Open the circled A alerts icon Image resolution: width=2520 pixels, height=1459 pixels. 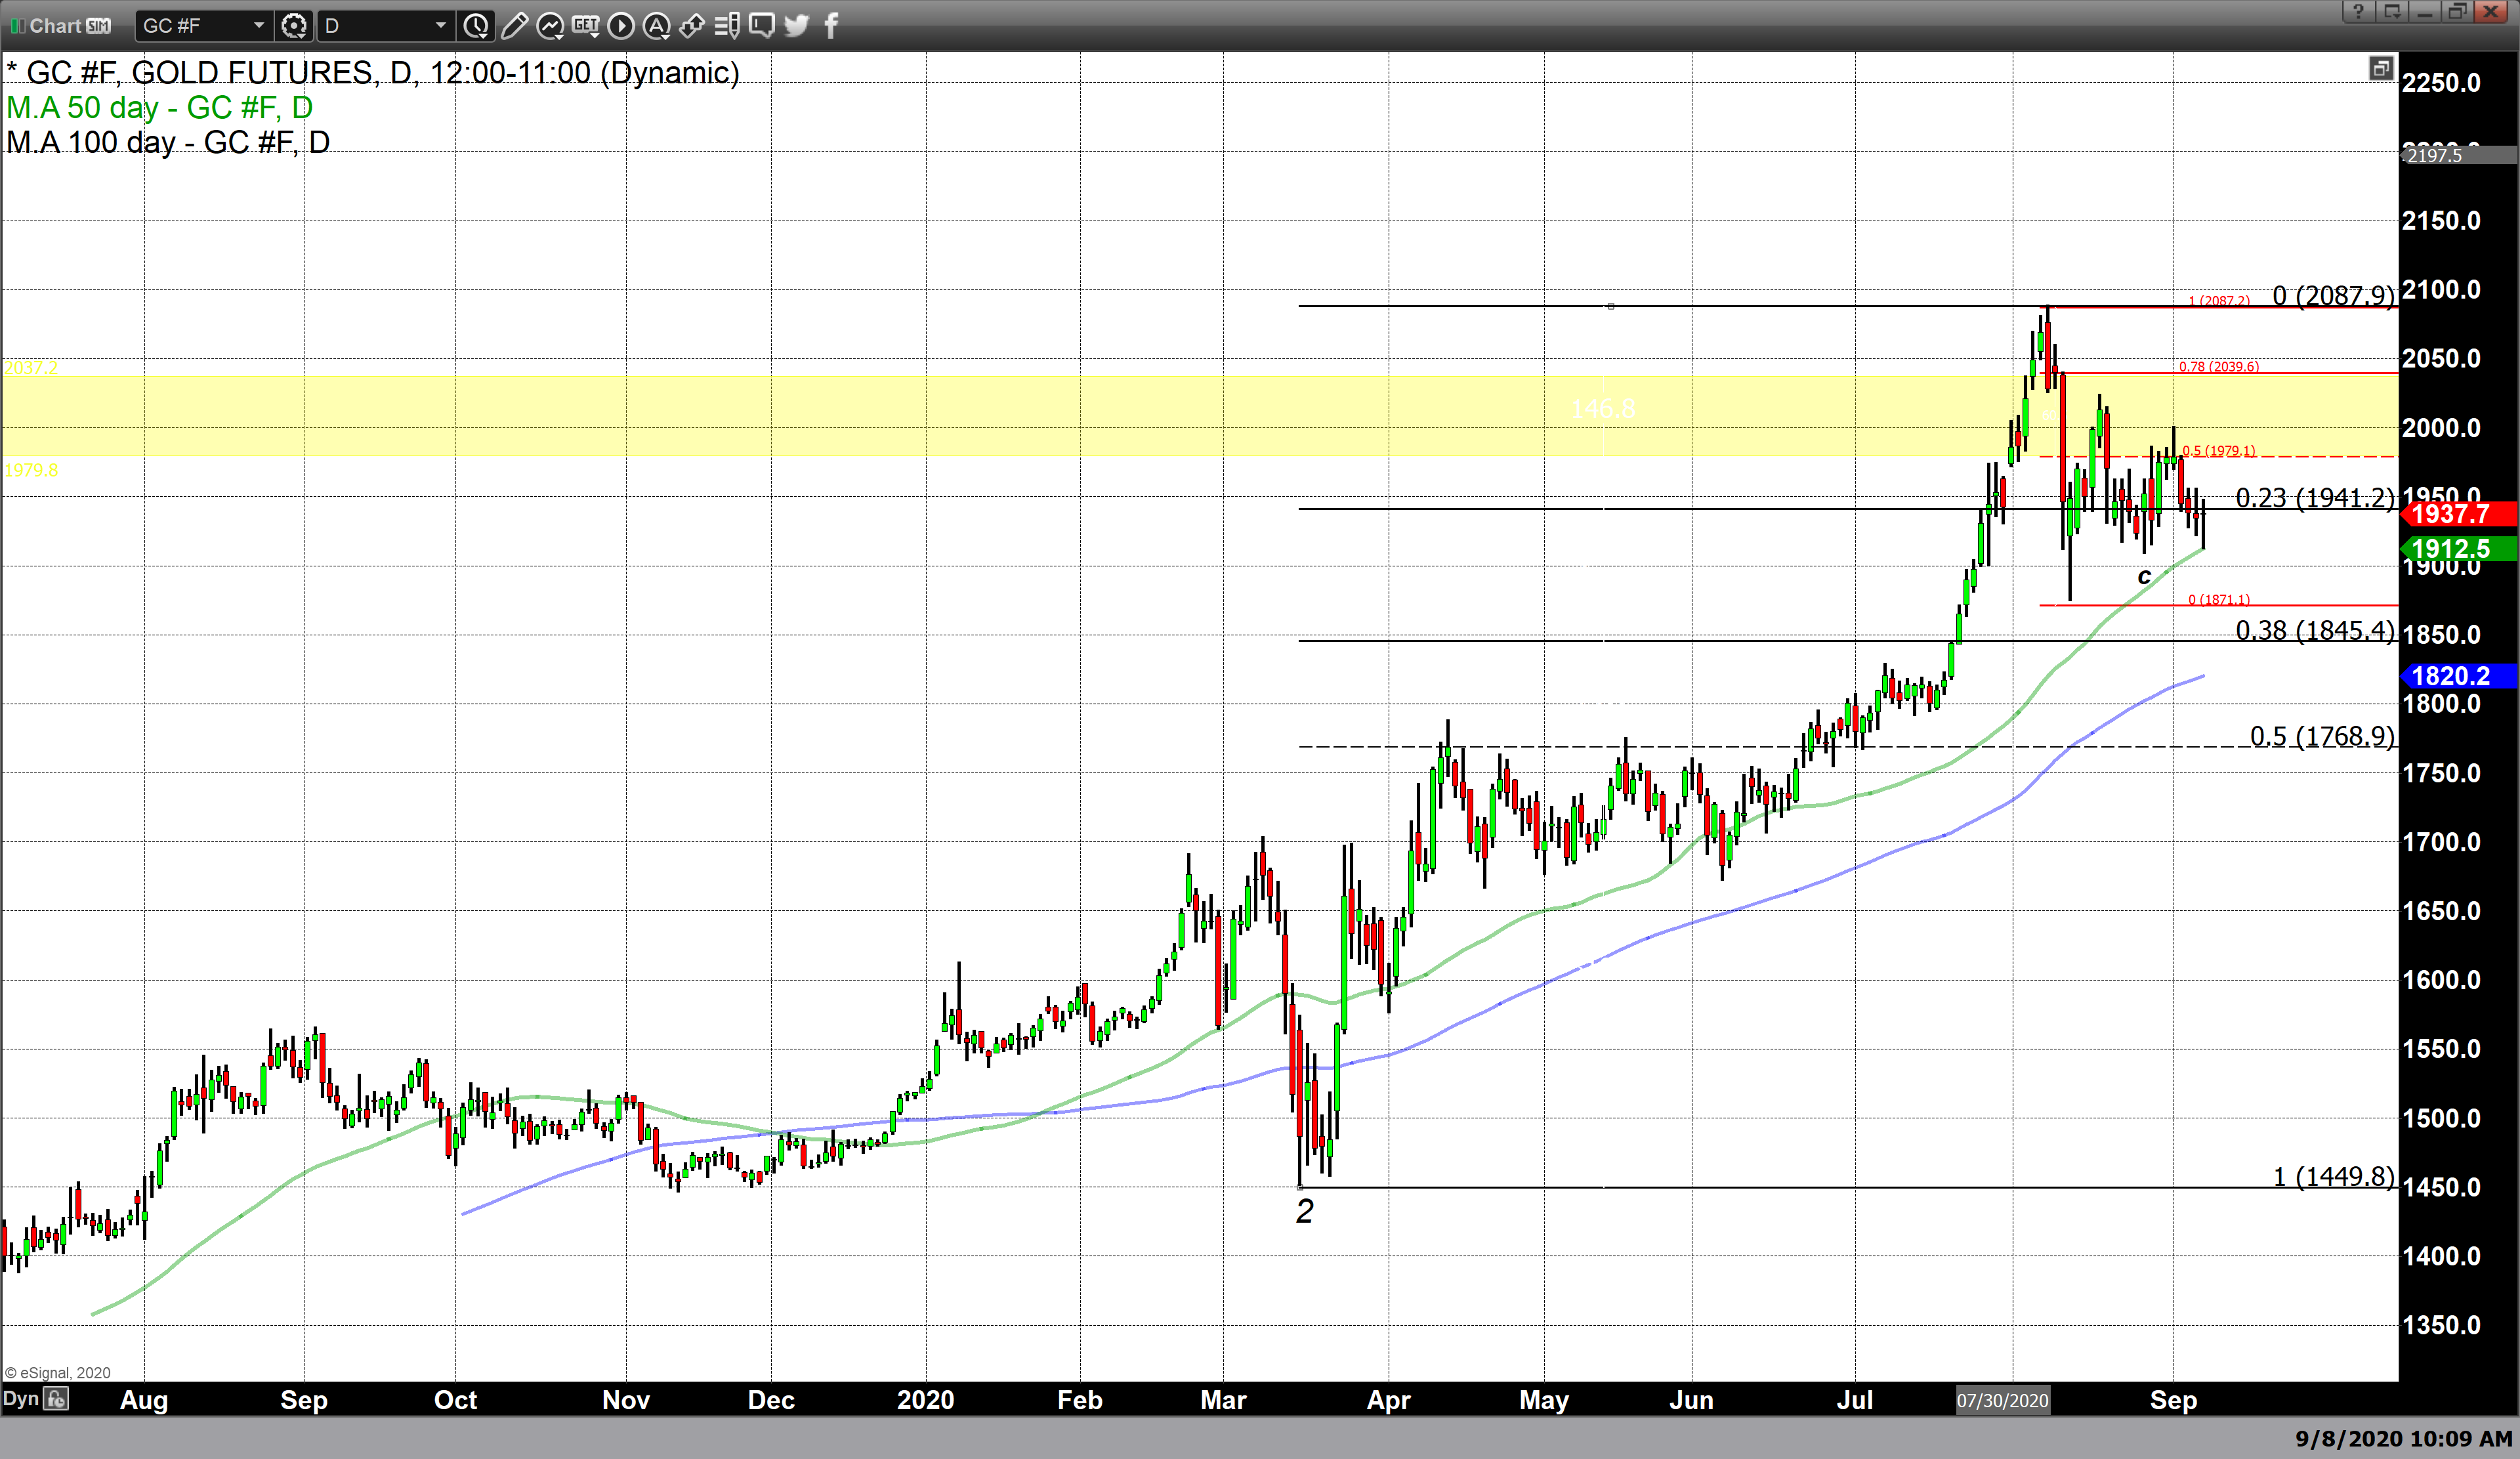click(x=656, y=26)
